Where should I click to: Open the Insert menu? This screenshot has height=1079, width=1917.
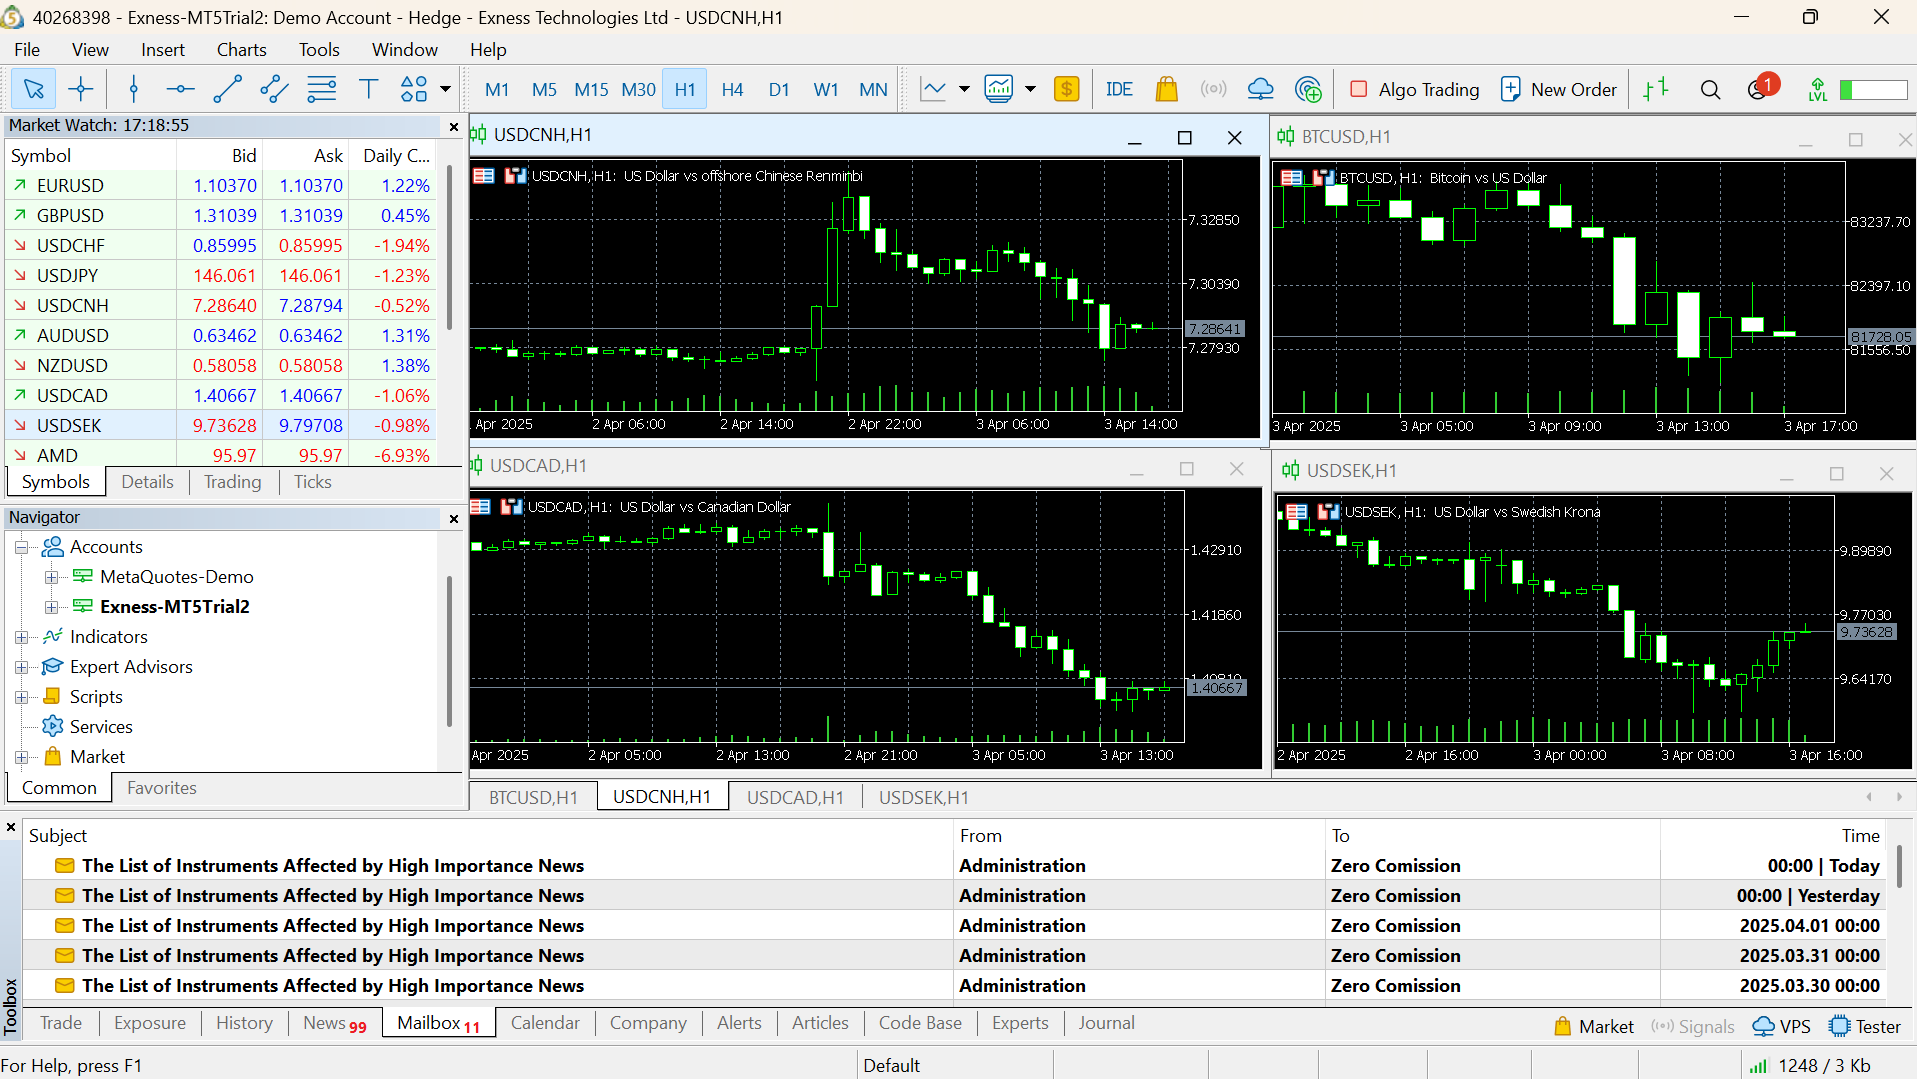click(x=163, y=49)
